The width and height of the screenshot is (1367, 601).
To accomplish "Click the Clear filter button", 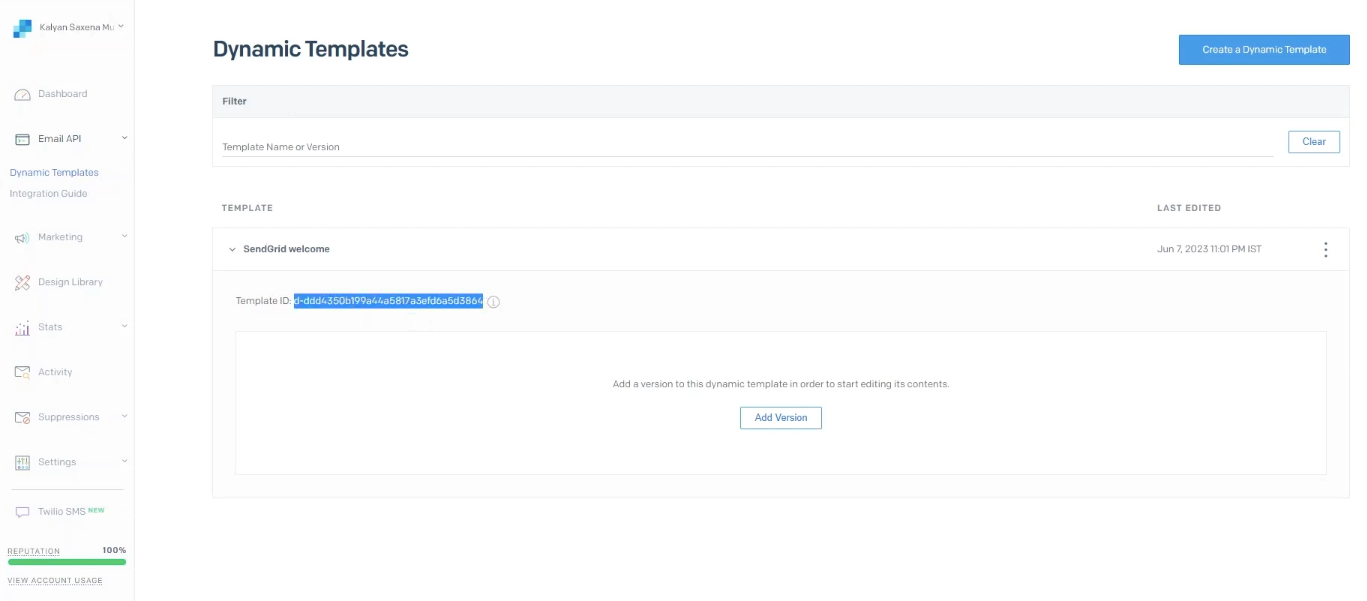I will (x=1314, y=142).
